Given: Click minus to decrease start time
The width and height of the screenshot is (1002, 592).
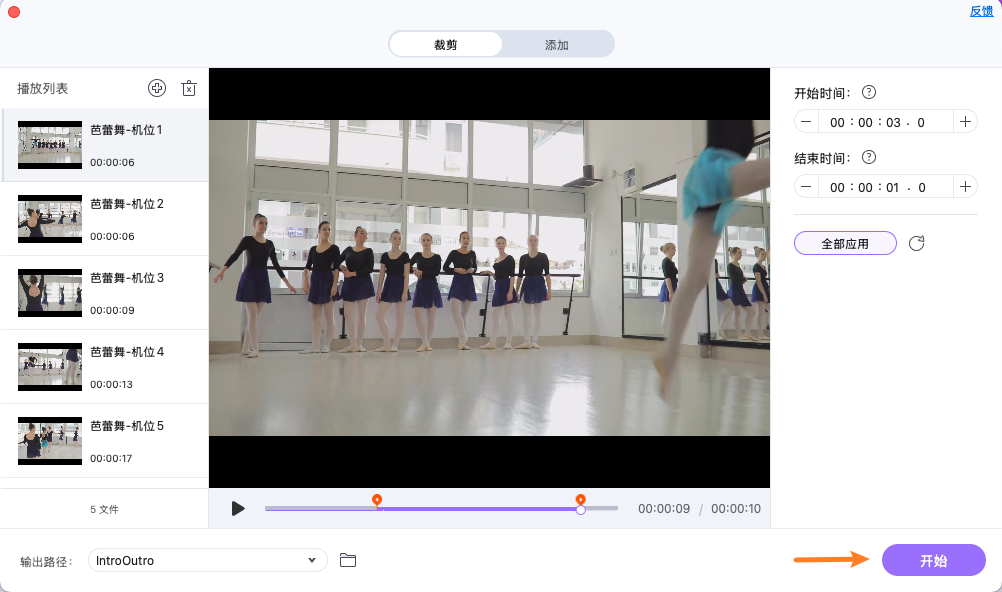Looking at the screenshot, I should coord(805,121).
